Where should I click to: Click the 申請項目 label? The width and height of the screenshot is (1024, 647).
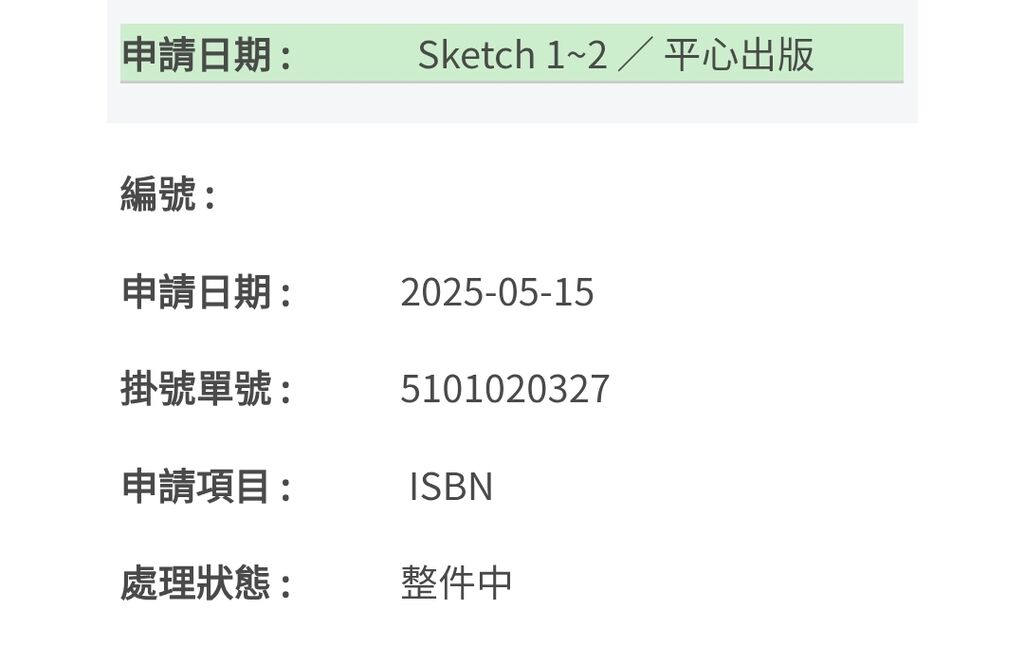coord(206,486)
